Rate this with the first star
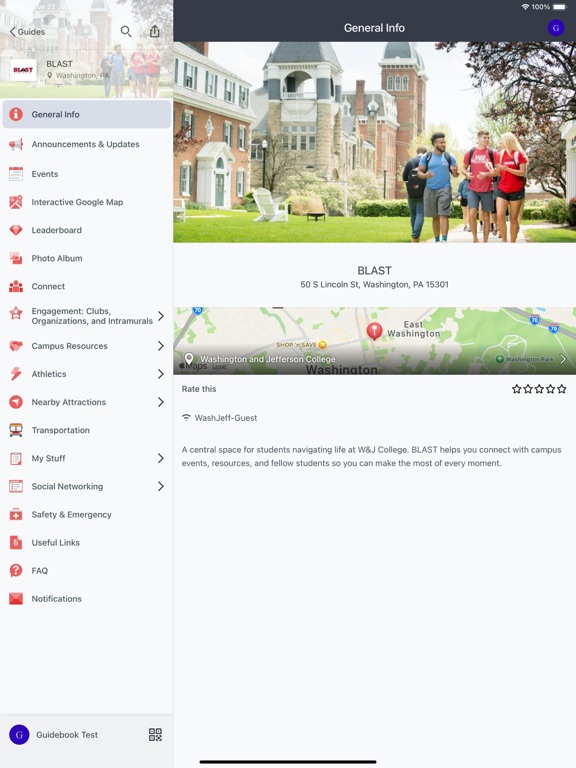Image resolution: width=576 pixels, height=768 pixels. coord(516,389)
